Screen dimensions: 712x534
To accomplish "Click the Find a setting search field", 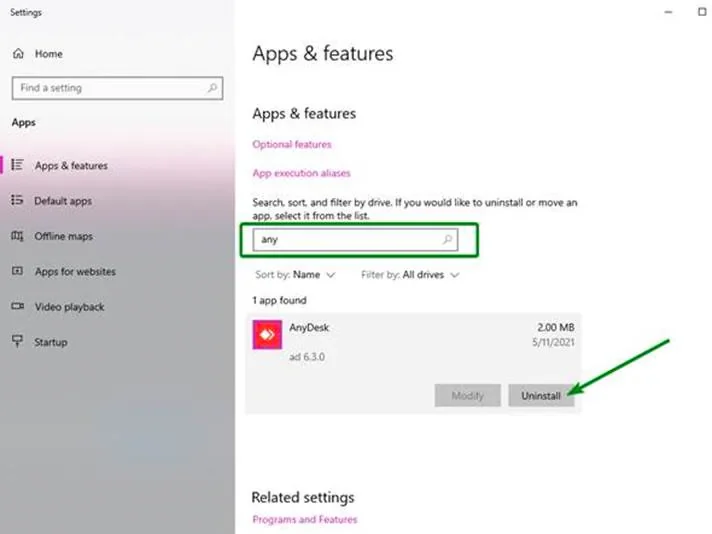I will 108,88.
